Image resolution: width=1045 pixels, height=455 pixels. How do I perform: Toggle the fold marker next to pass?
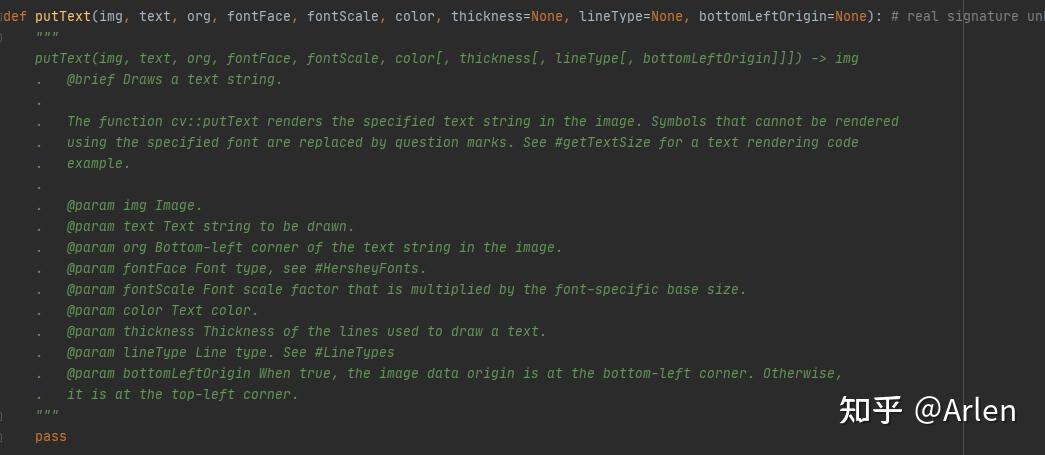(1, 437)
